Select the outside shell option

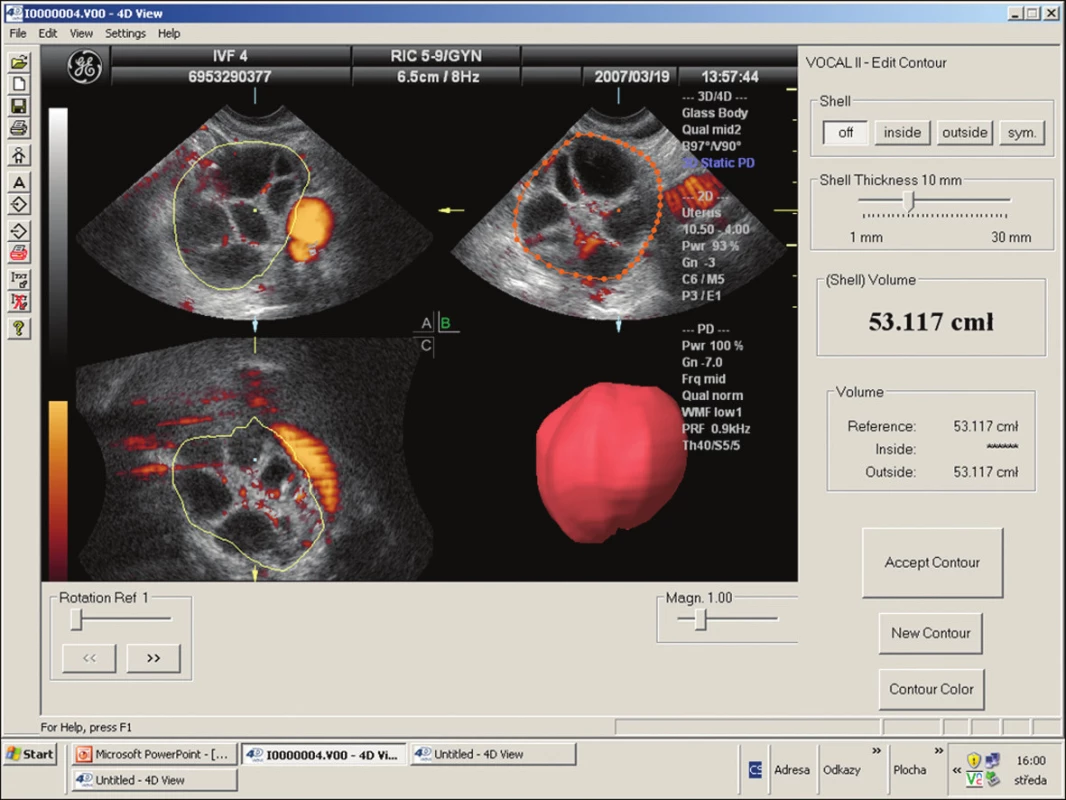point(965,133)
